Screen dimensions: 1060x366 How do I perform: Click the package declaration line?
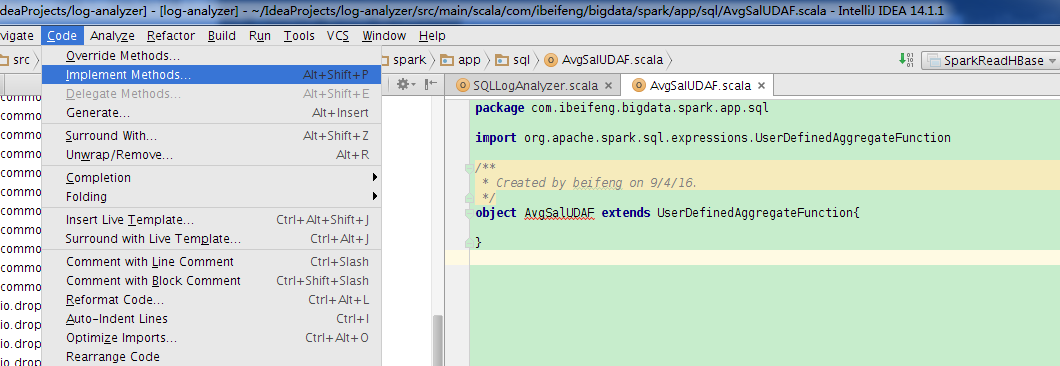click(x=622, y=108)
